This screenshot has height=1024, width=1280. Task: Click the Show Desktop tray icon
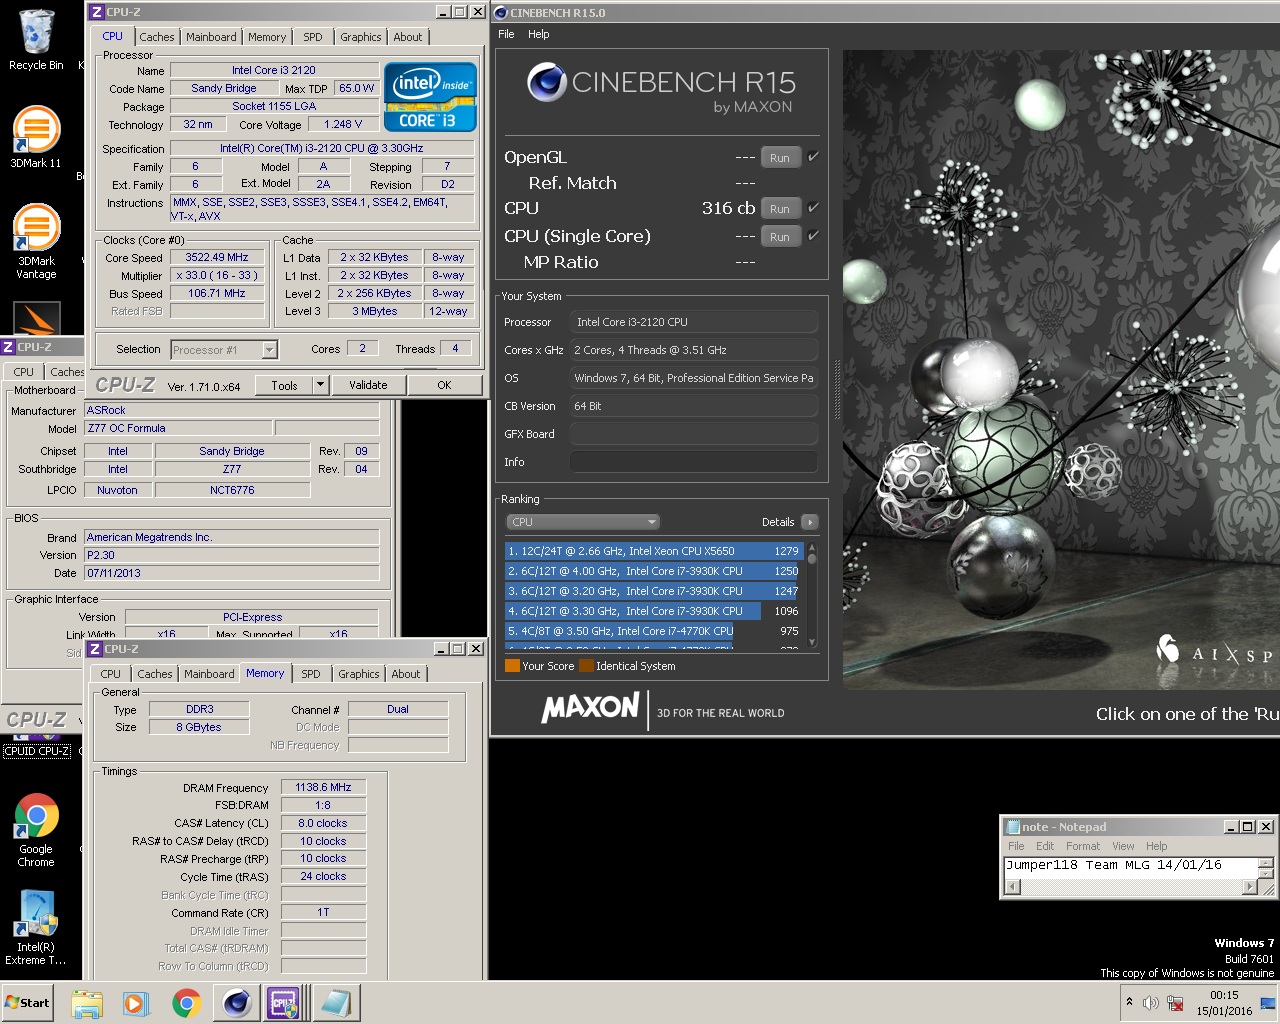point(1268,1003)
